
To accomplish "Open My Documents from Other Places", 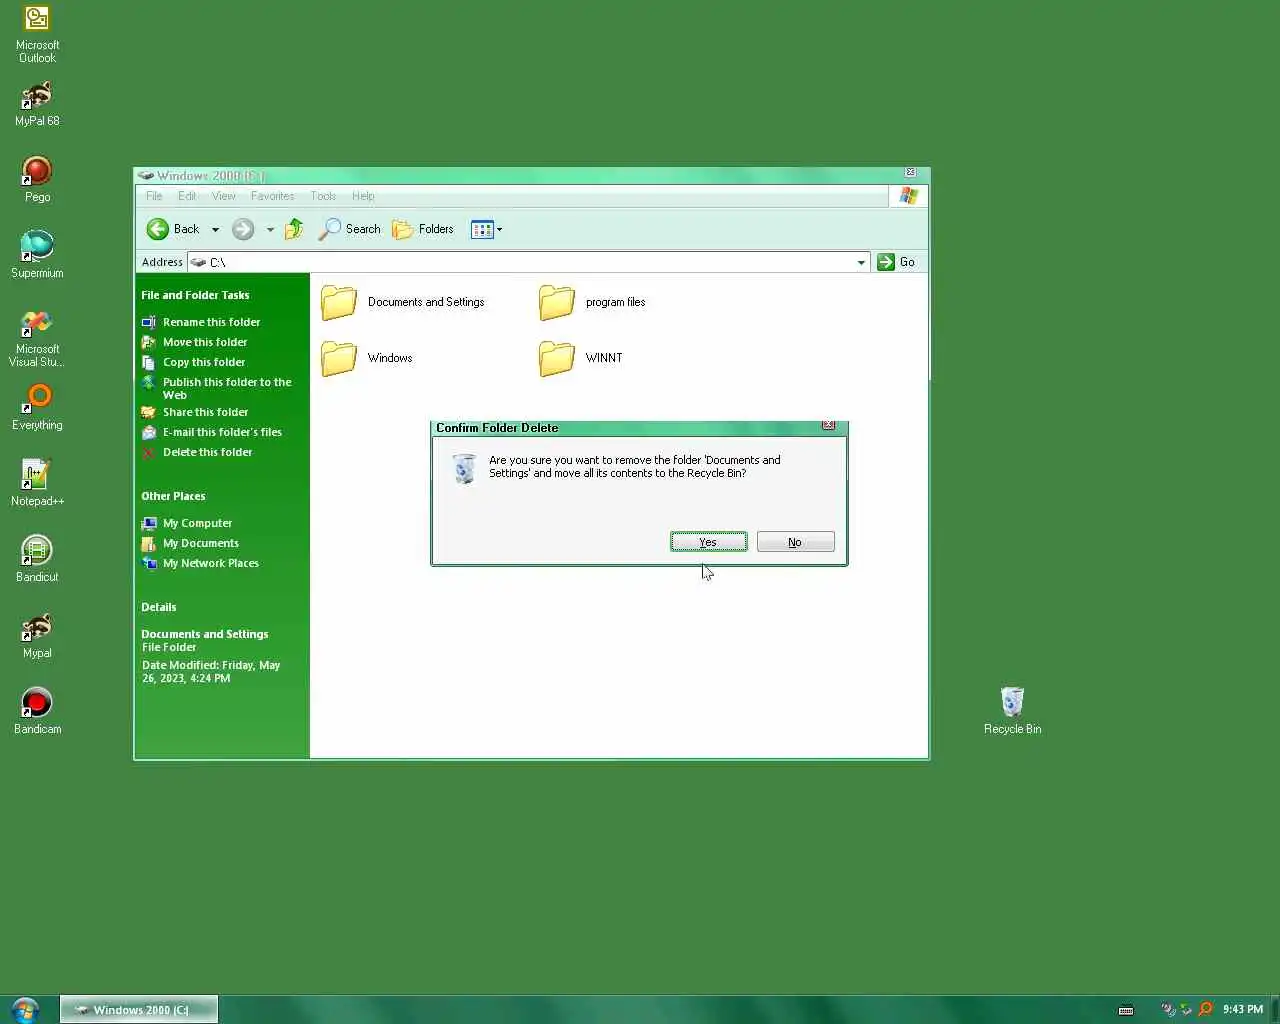I will tap(200, 543).
